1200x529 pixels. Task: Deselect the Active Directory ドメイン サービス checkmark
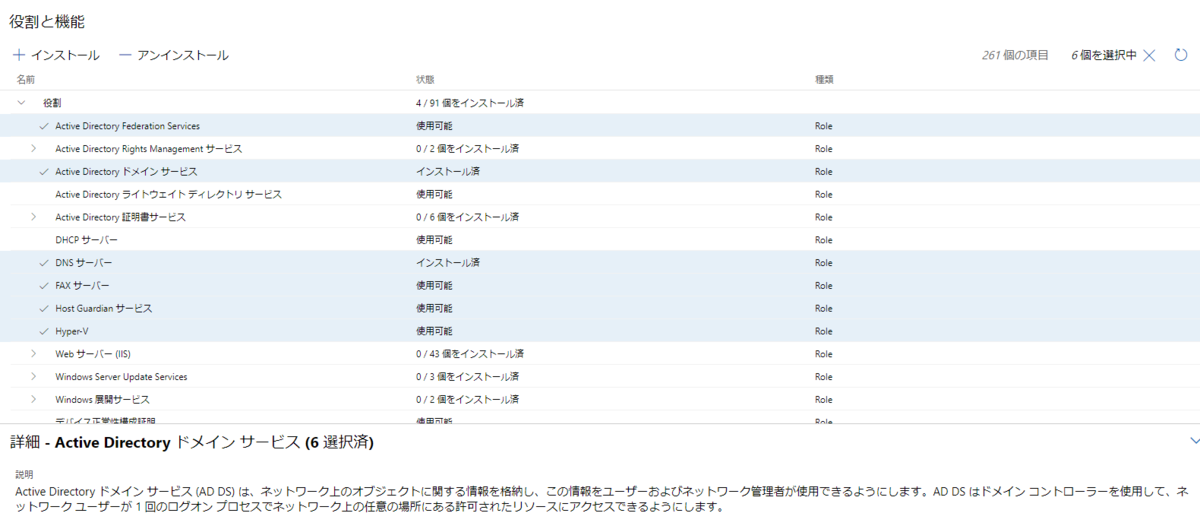[43, 171]
